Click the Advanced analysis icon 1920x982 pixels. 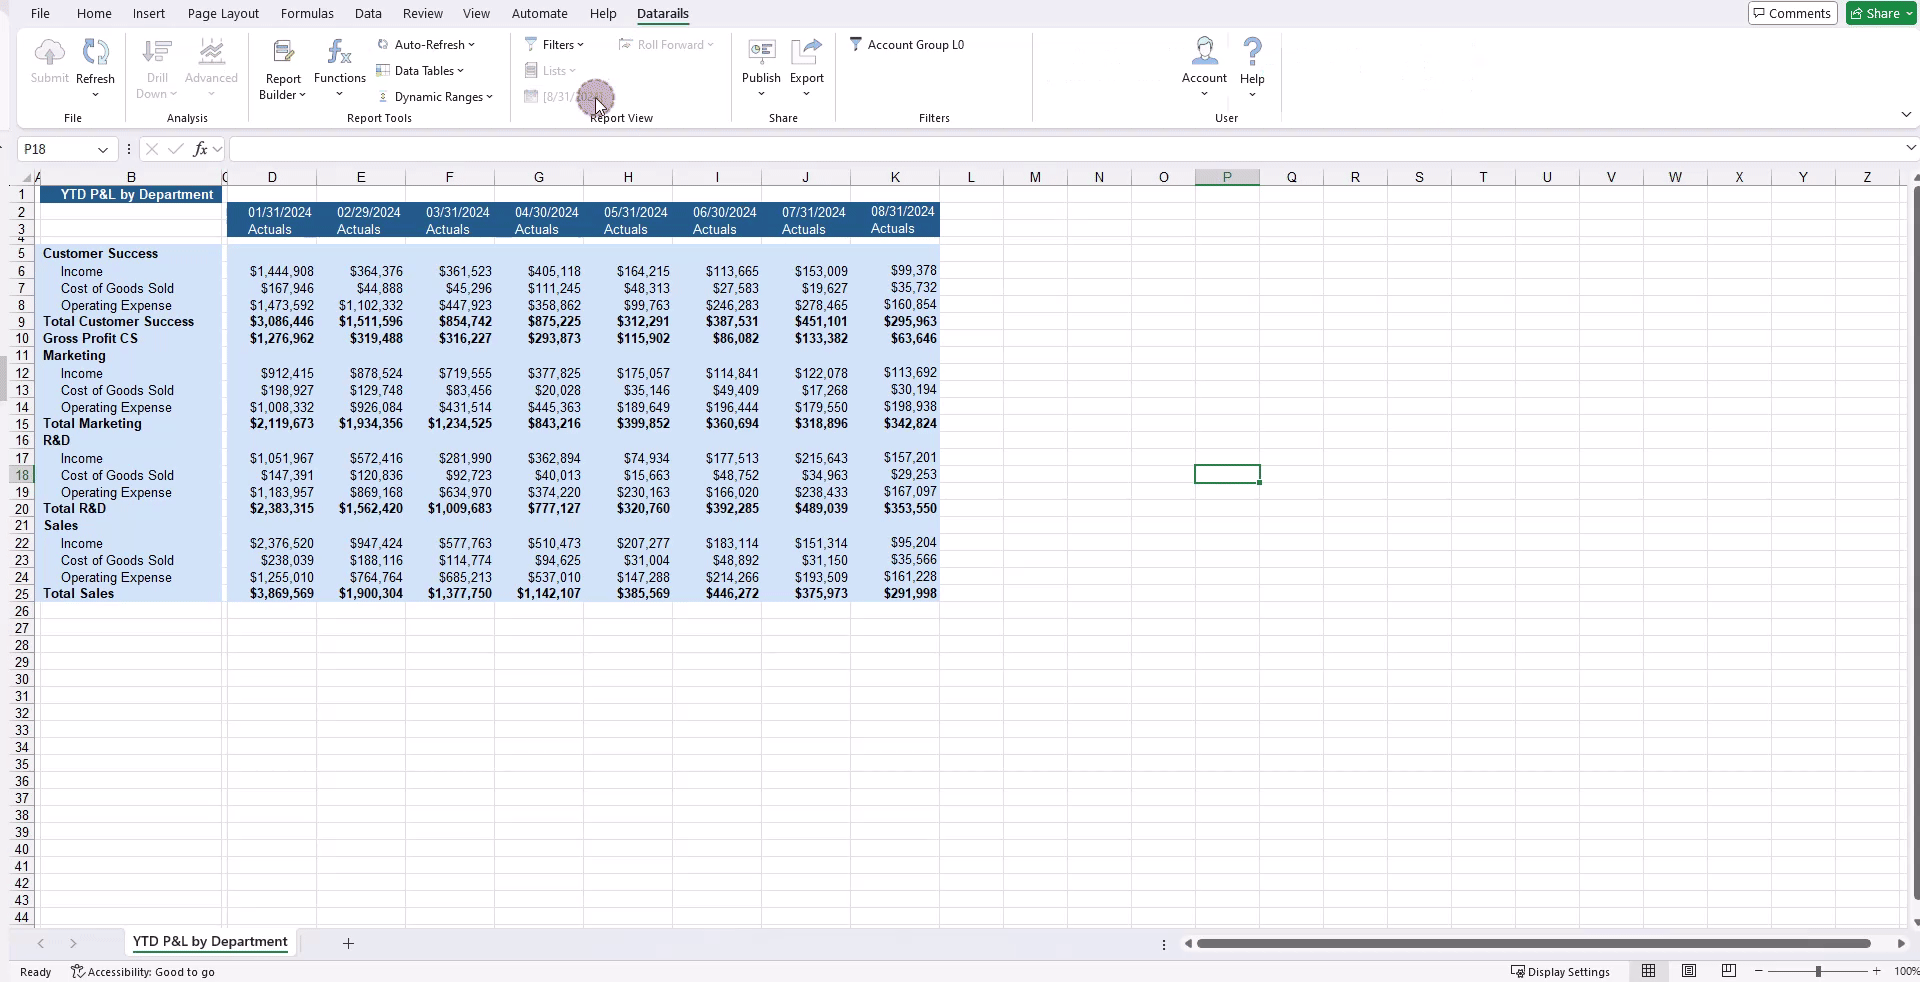[x=211, y=52]
